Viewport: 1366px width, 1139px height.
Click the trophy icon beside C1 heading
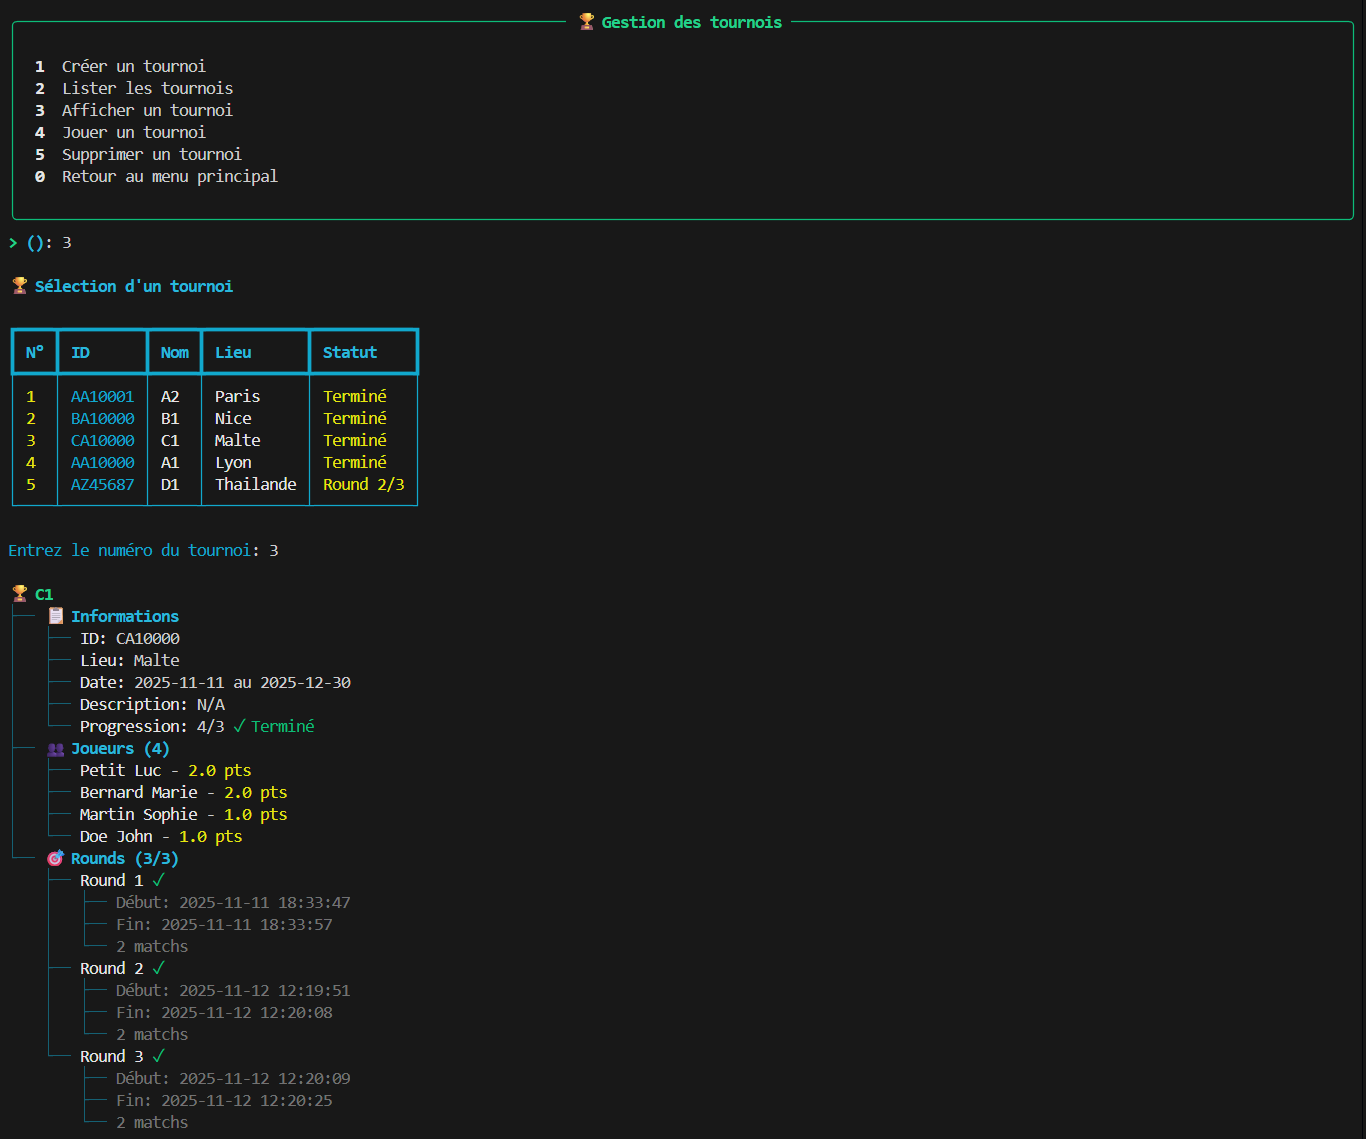point(20,594)
